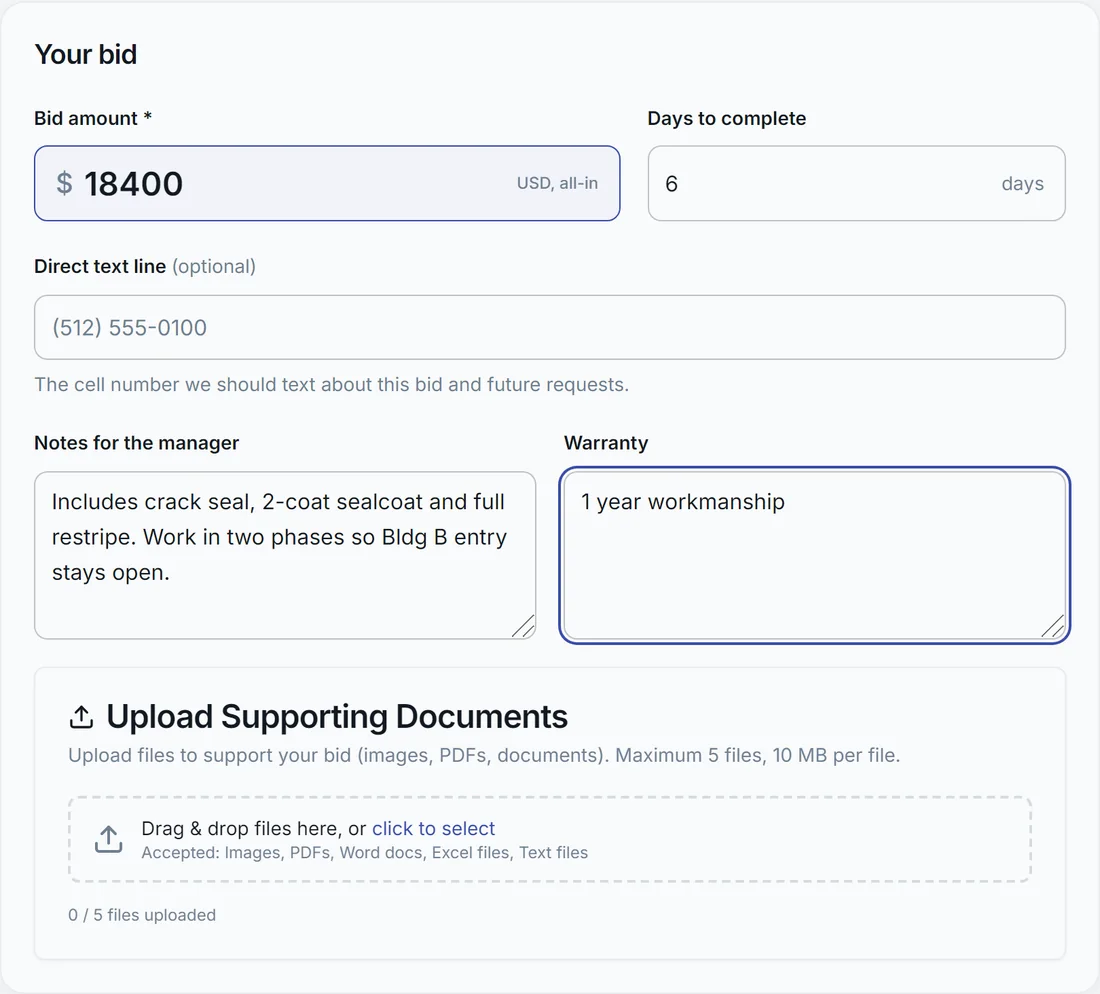Open file picker via 'click to select' link
Image resolution: width=1100 pixels, height=994 pixels.
pyautogui.click(x=434, y=828)
